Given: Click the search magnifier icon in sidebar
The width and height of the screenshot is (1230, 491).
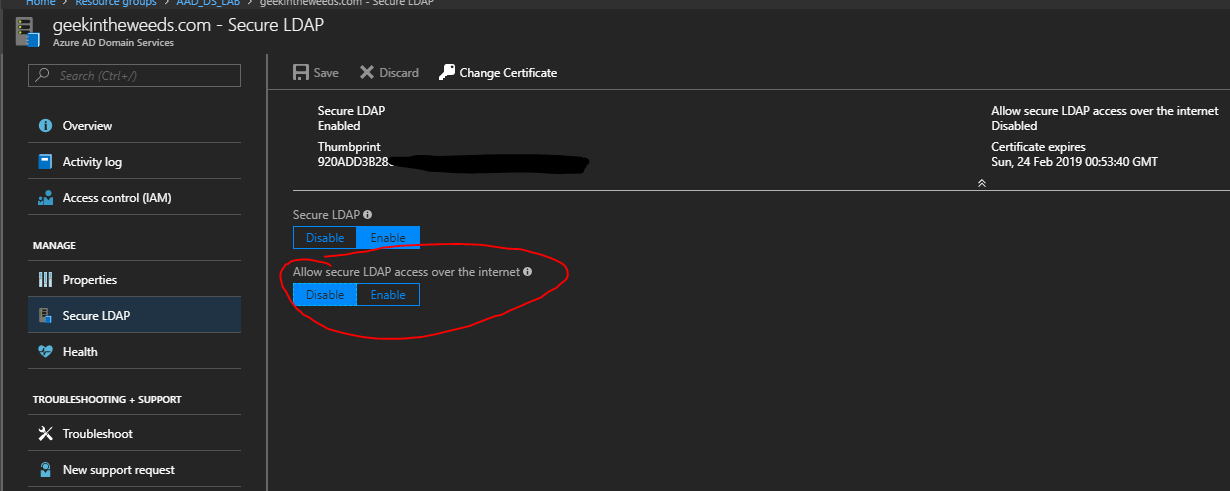Looking at the screenshot, I should 44,76.
